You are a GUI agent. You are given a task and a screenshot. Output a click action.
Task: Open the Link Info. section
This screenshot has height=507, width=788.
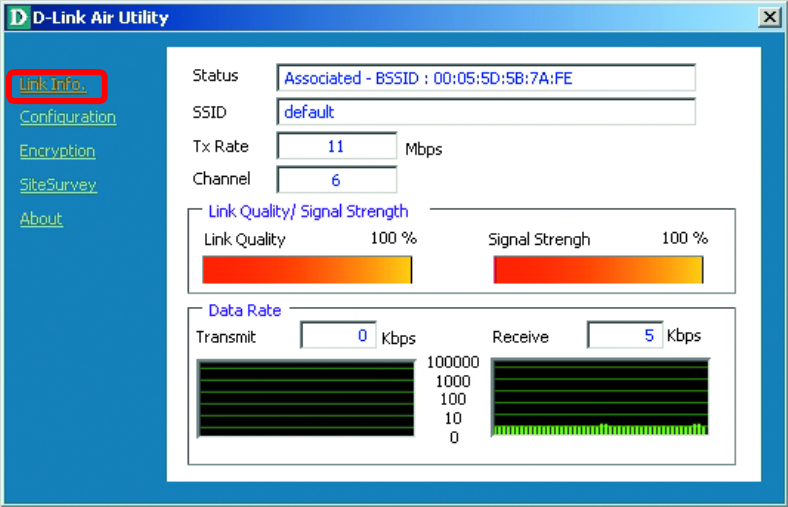tap(53, 85)
